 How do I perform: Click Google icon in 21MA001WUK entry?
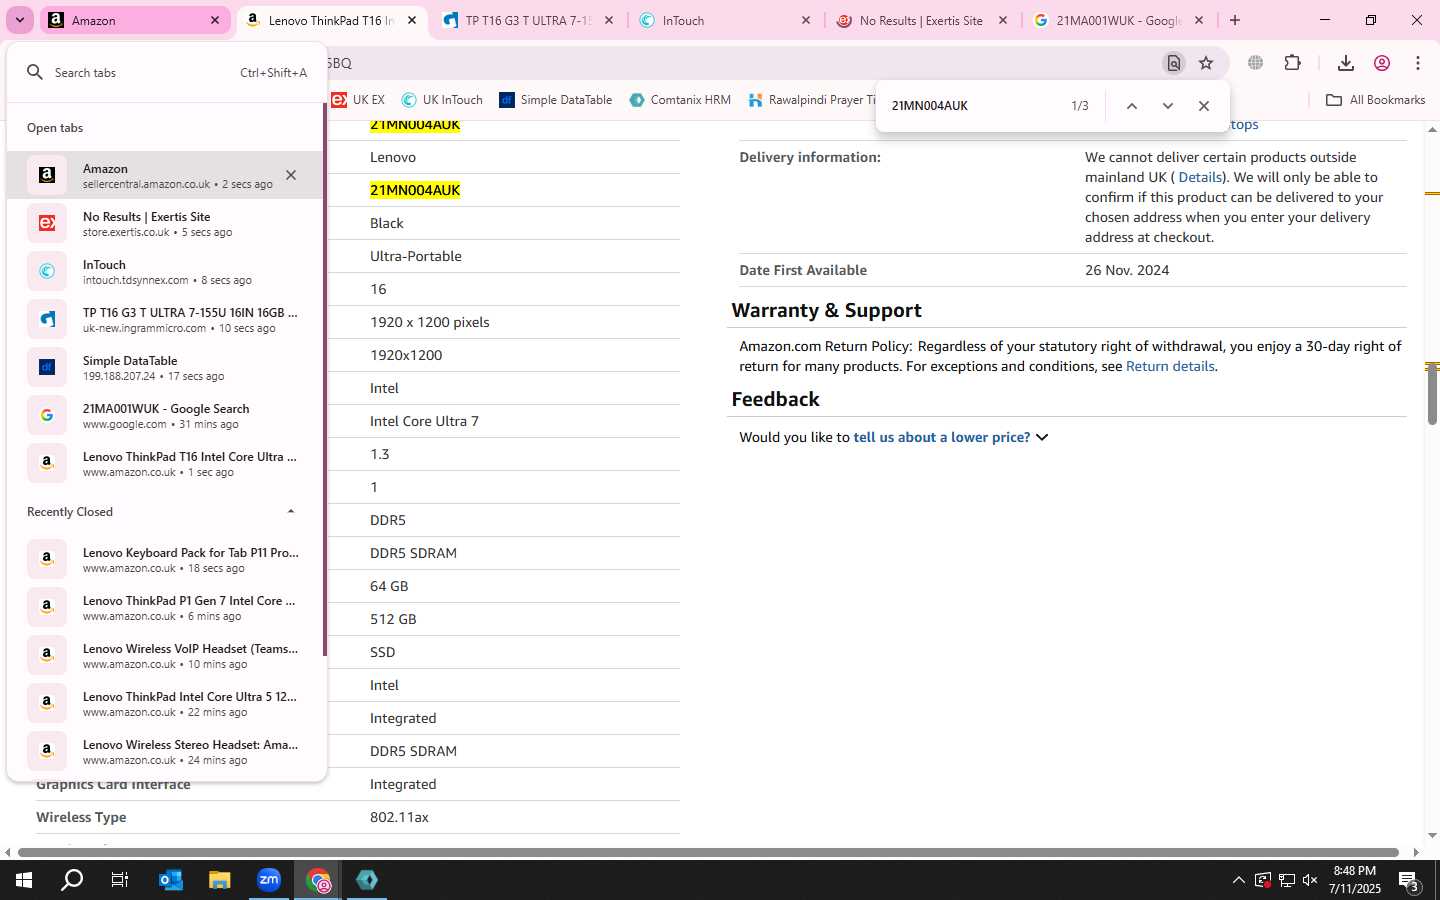47,415
